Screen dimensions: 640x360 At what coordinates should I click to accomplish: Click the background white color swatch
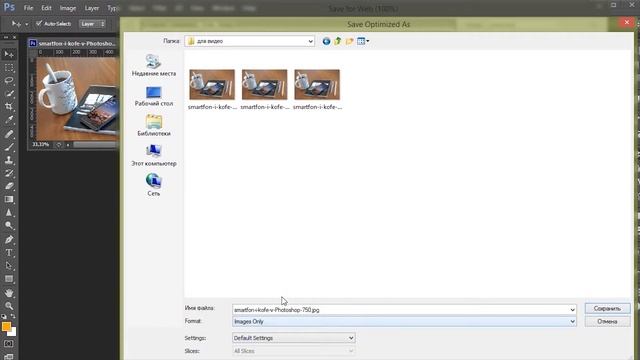[13, 333]
